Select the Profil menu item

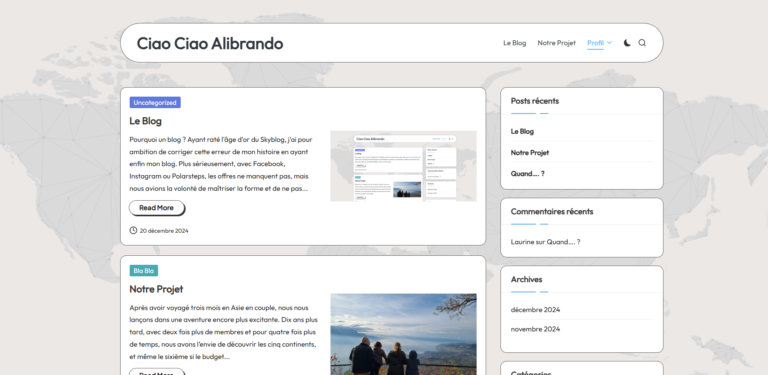click(595, 43)
